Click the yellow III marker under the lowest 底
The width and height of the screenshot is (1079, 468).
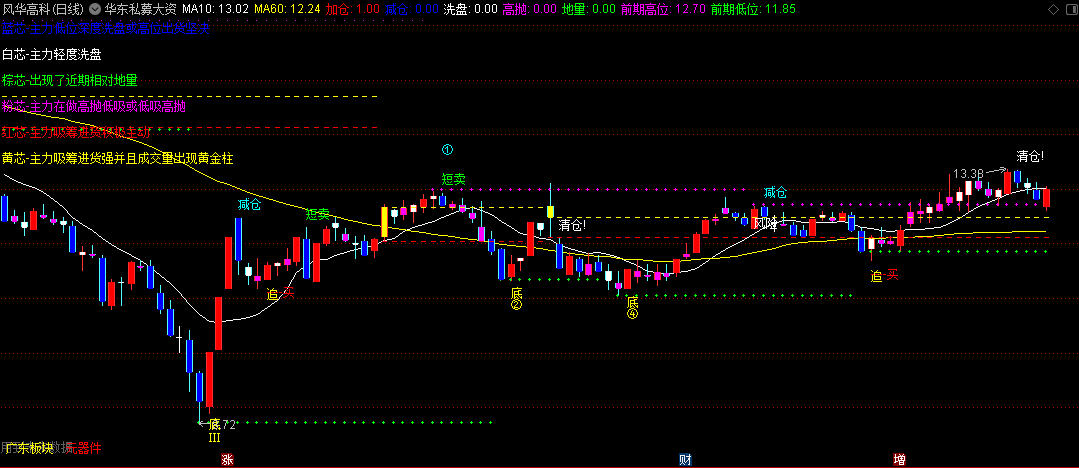[214, 437]
